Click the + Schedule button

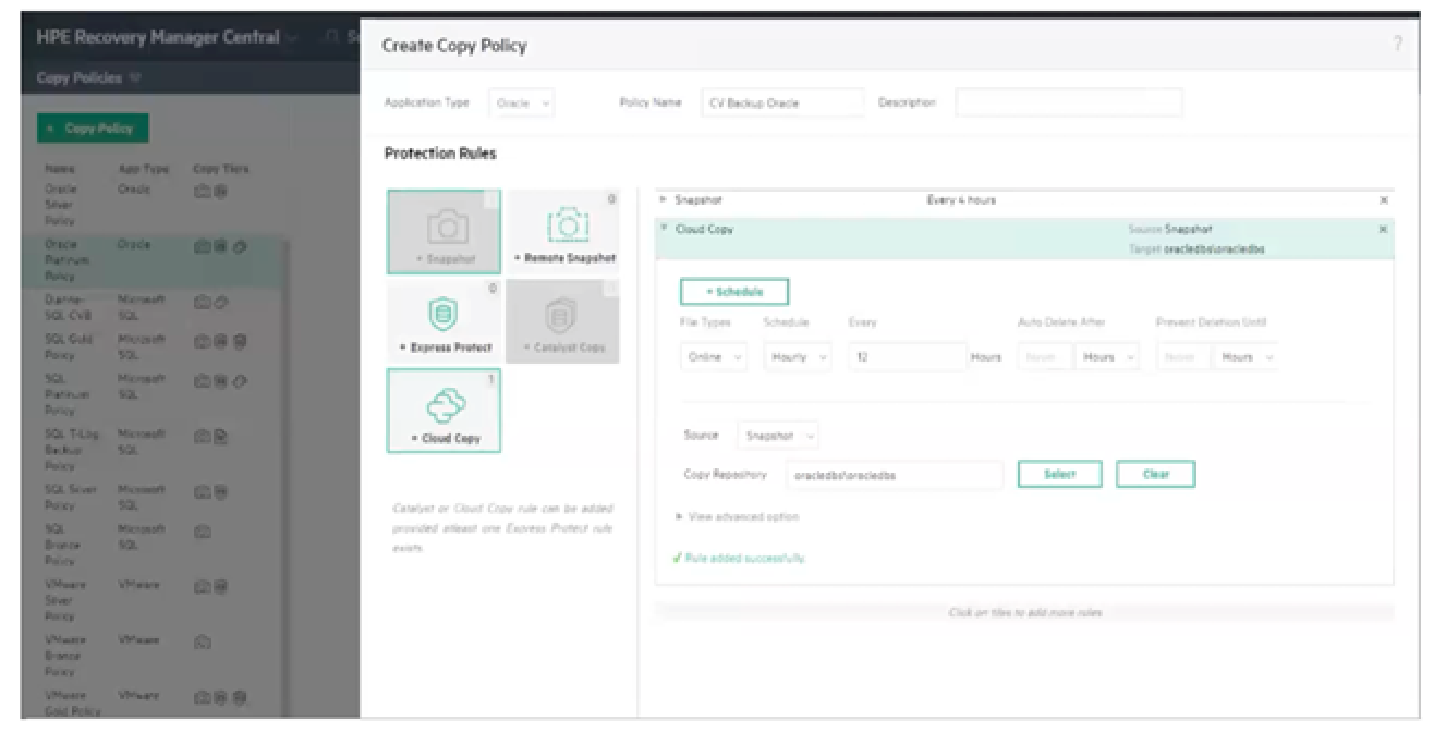point(734,292)
